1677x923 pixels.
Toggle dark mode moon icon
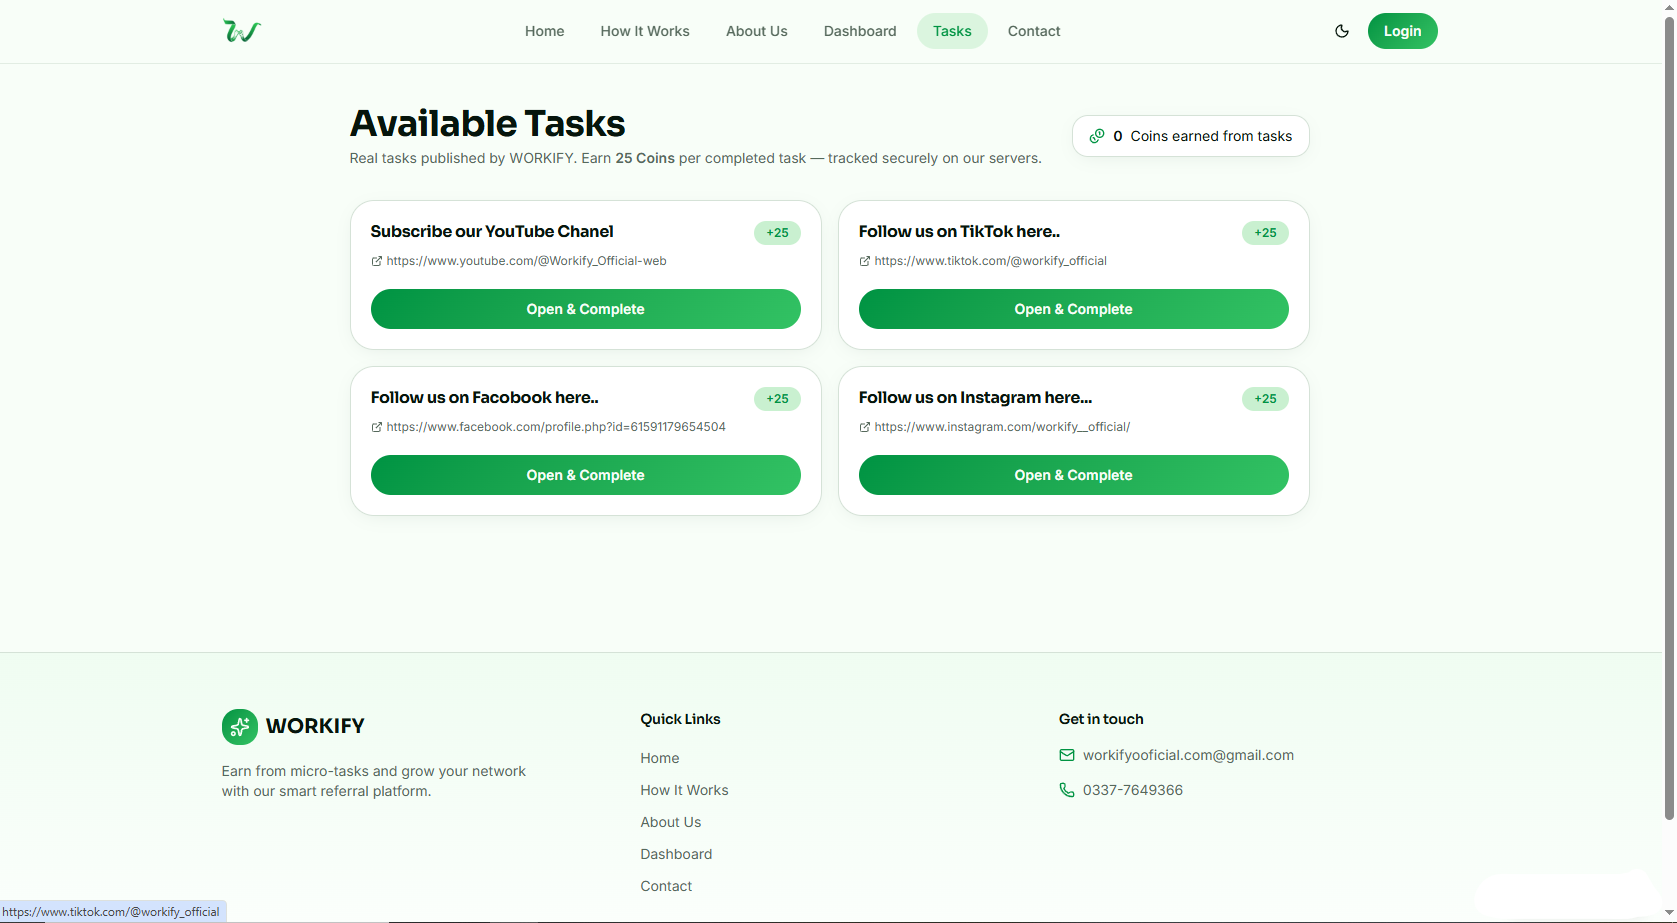click(x=1342, y=31)
